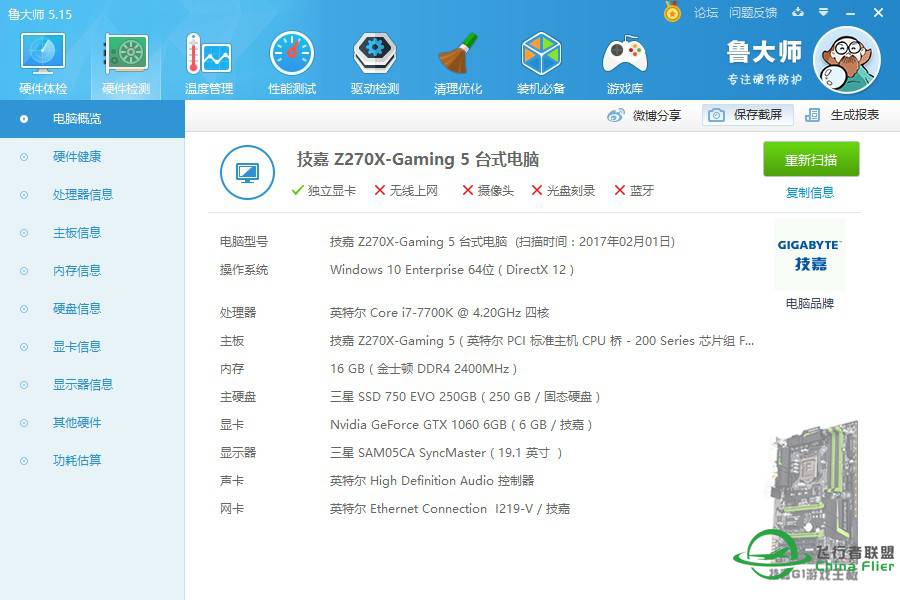Image resolution: width=900 pixels, height=600 pixels.
Task: Launch 性能测试 (Performance Test)
Action: 291,60
